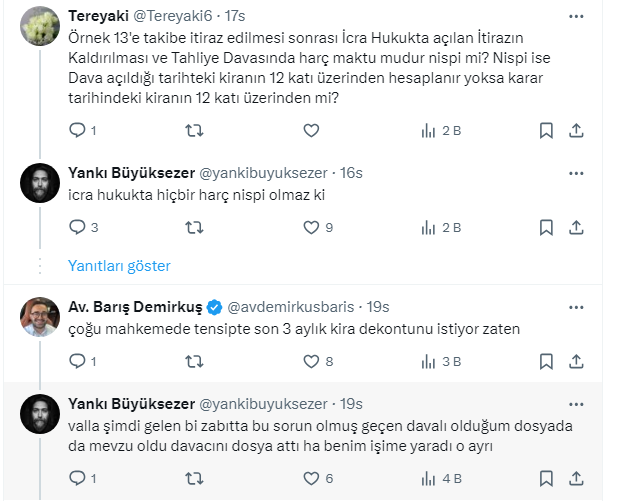This screenshot has height=501, width=619.
Task: Open more options on Tereyaki's tweet
Action: [x=577, y=17]
